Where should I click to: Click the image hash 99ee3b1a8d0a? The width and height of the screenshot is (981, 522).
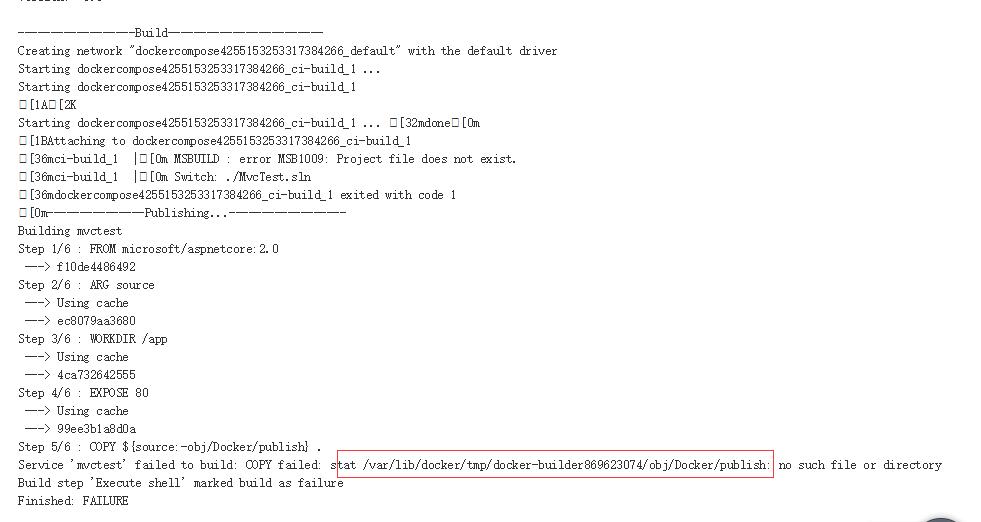[96, 429]
